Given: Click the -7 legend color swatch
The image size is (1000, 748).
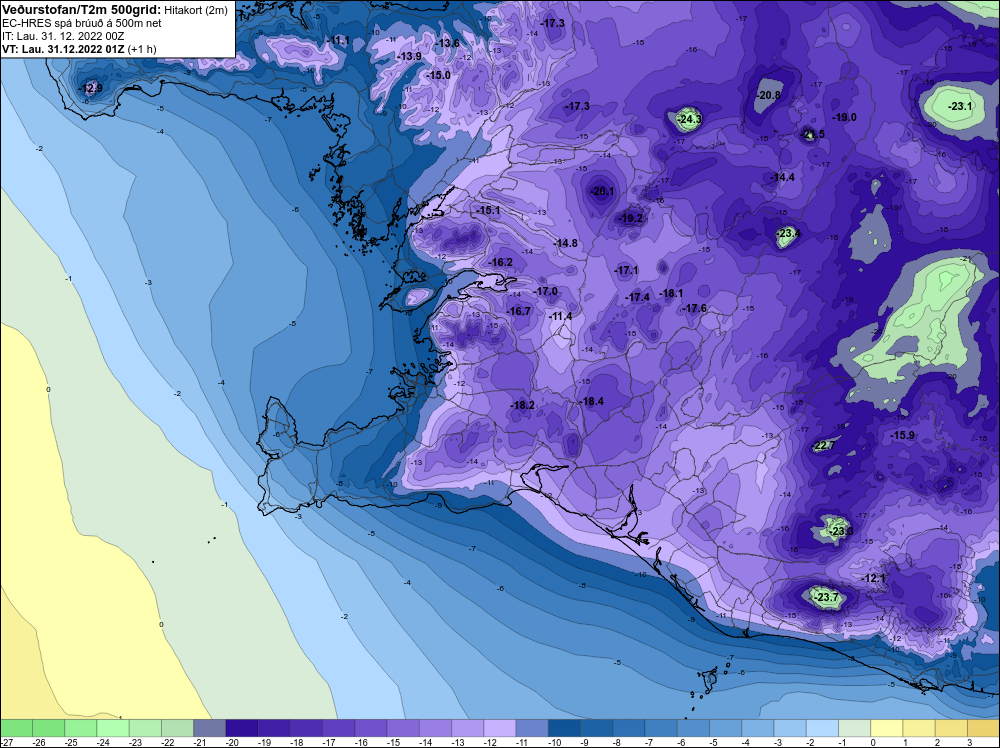Looking at the screenshot, I should 661,728.
